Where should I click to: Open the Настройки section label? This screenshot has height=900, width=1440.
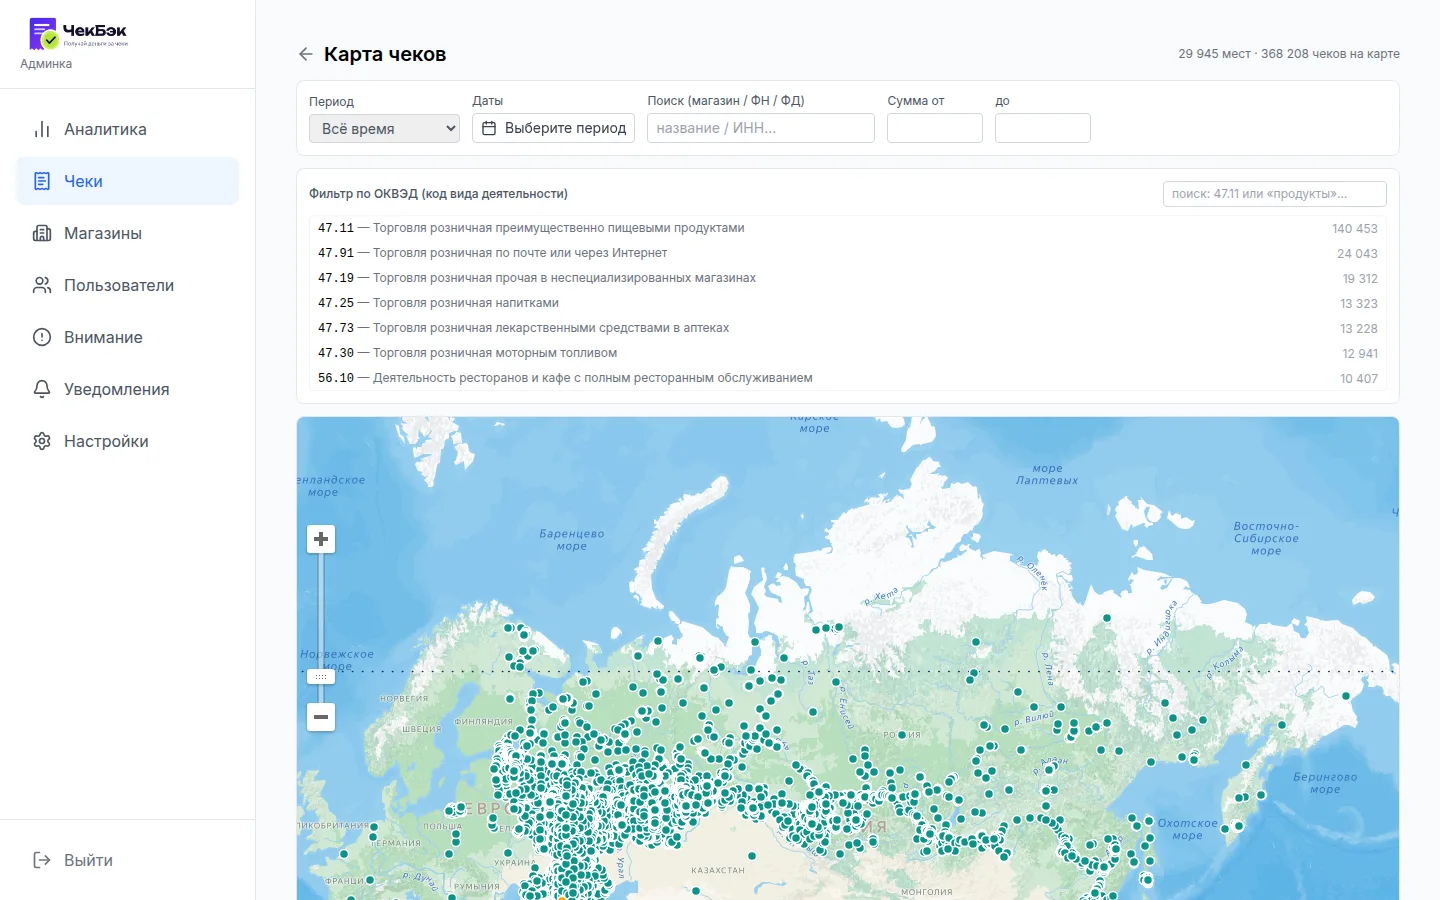point(106,441)
